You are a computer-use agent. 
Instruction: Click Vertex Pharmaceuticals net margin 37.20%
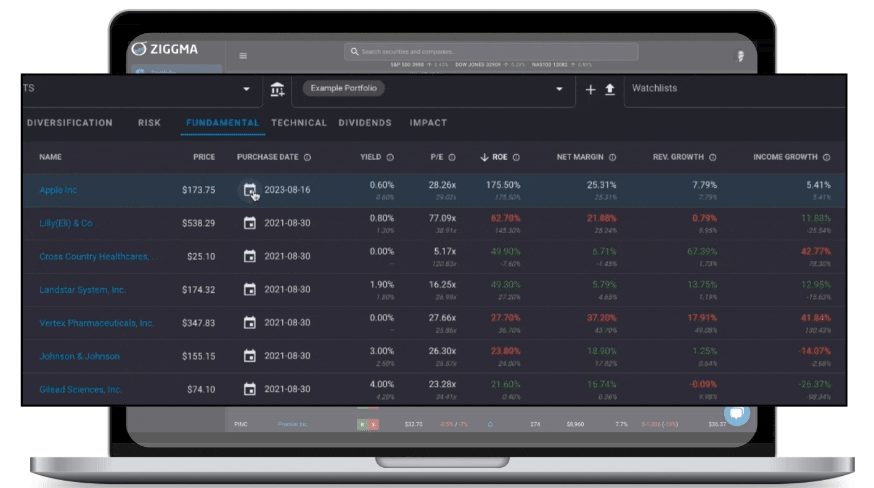(x=601, y=318)
